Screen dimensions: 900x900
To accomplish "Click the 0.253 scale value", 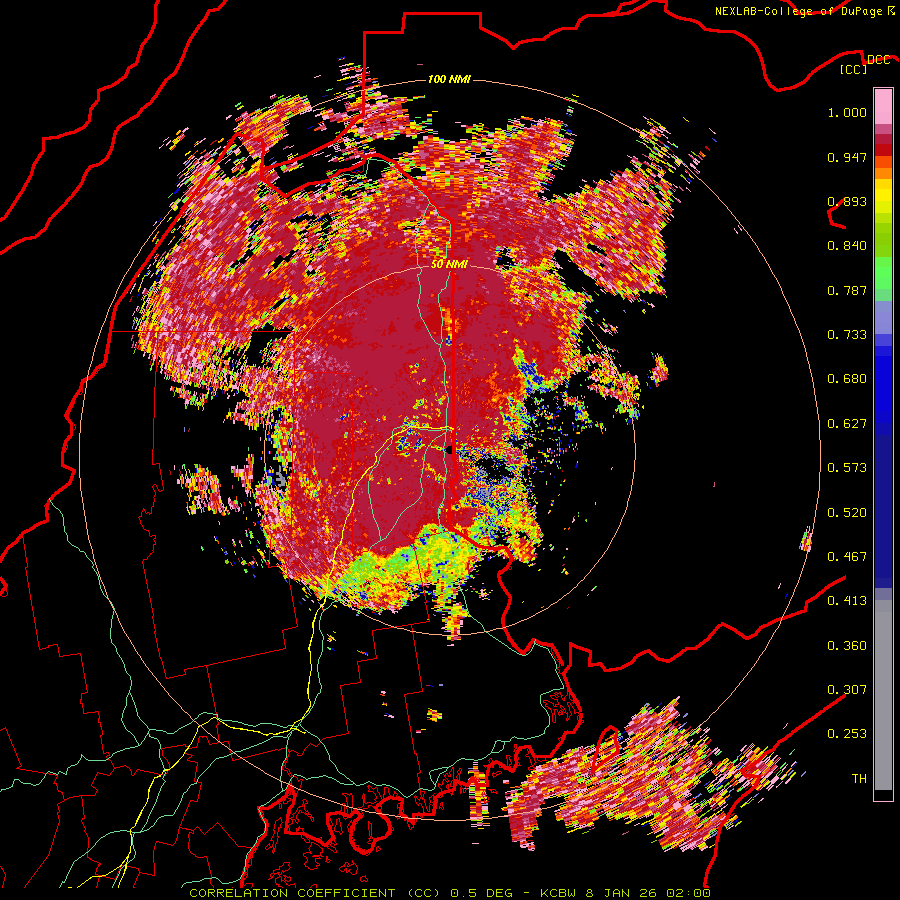I will [847, 734].
